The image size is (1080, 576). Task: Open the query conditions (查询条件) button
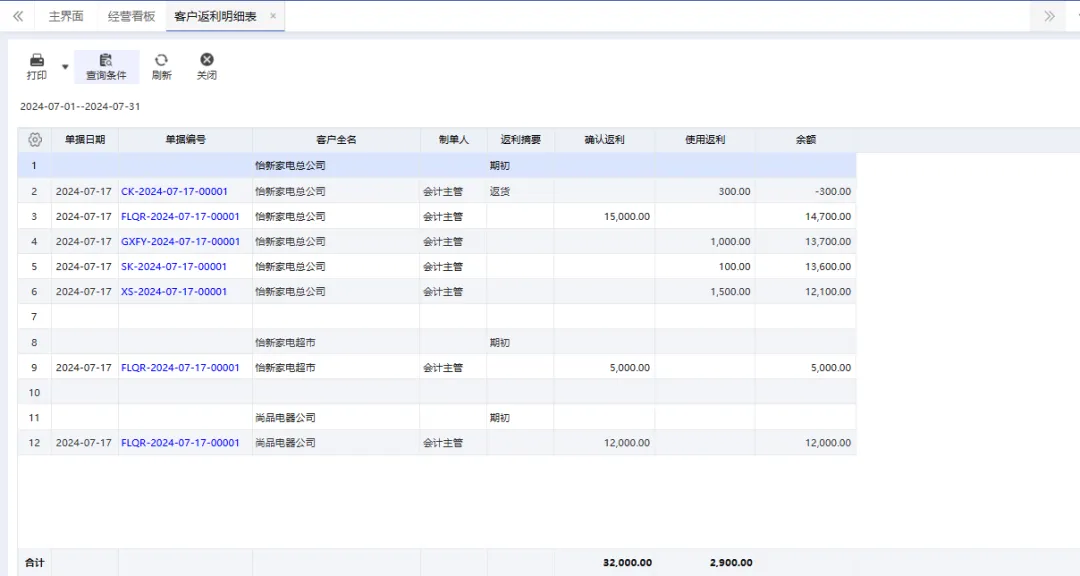[x=106, y=66]
